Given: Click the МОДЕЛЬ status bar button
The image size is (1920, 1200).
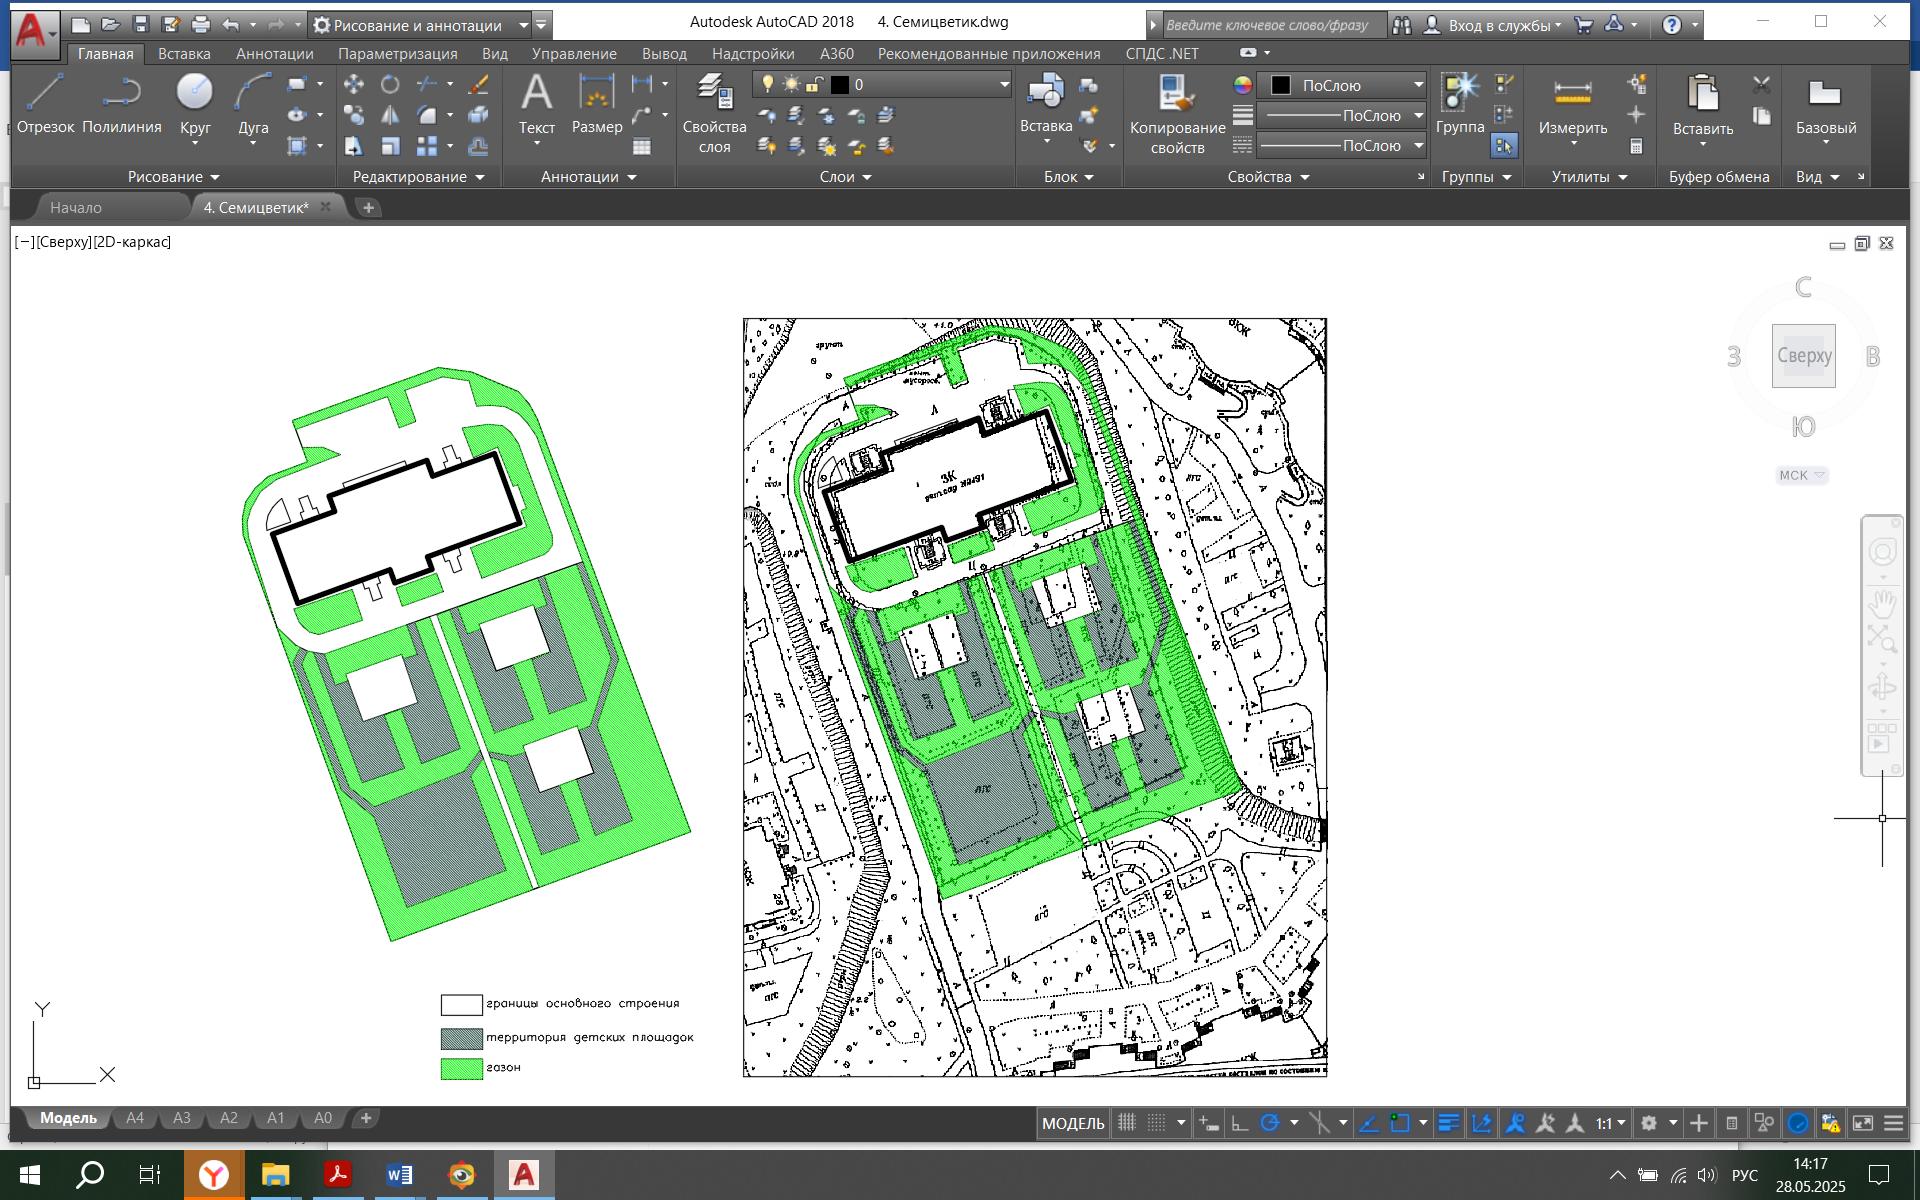Looking at the screenshot, I should pos(1073,1123).
